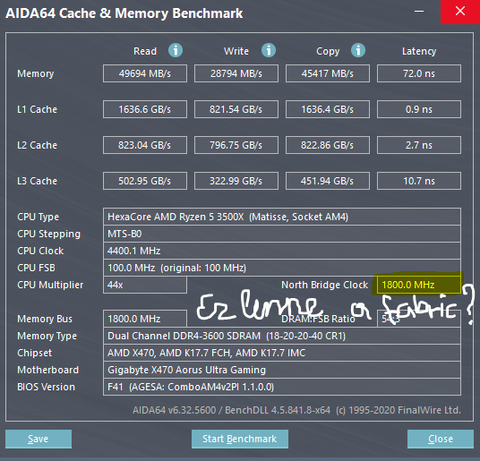Select L3 Cache latency 10.7 ns
The image size is (480, 461).
(419, 181)
